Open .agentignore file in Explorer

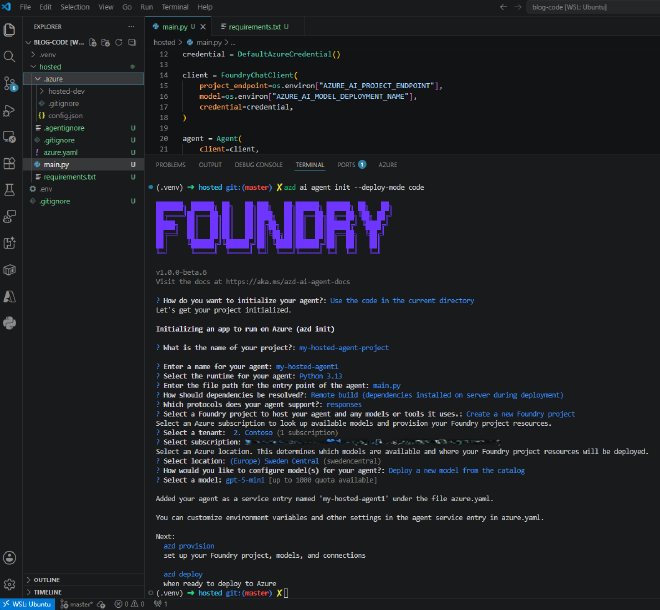pos(83,128)
